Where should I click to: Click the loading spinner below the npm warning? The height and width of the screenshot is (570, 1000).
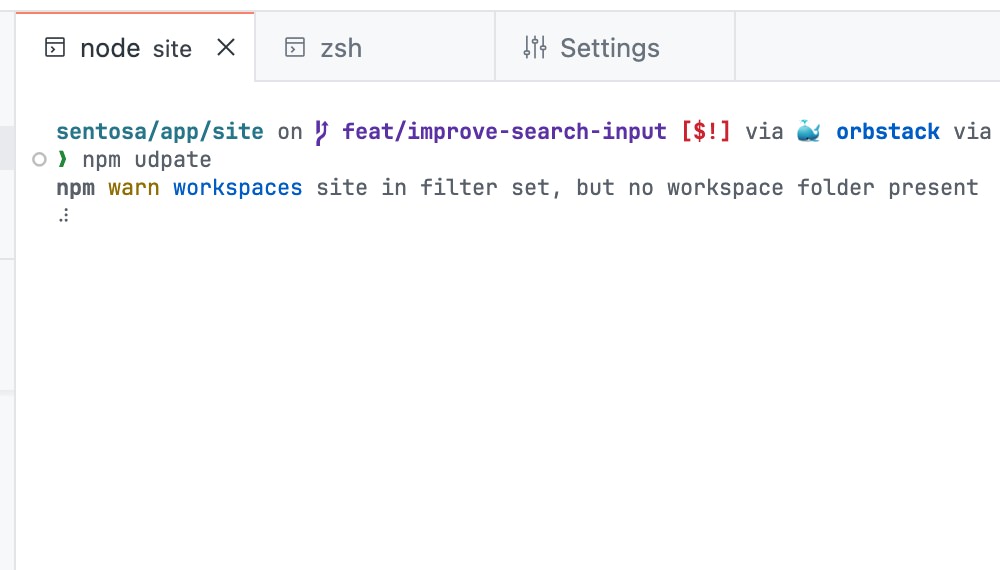point(64,215)
